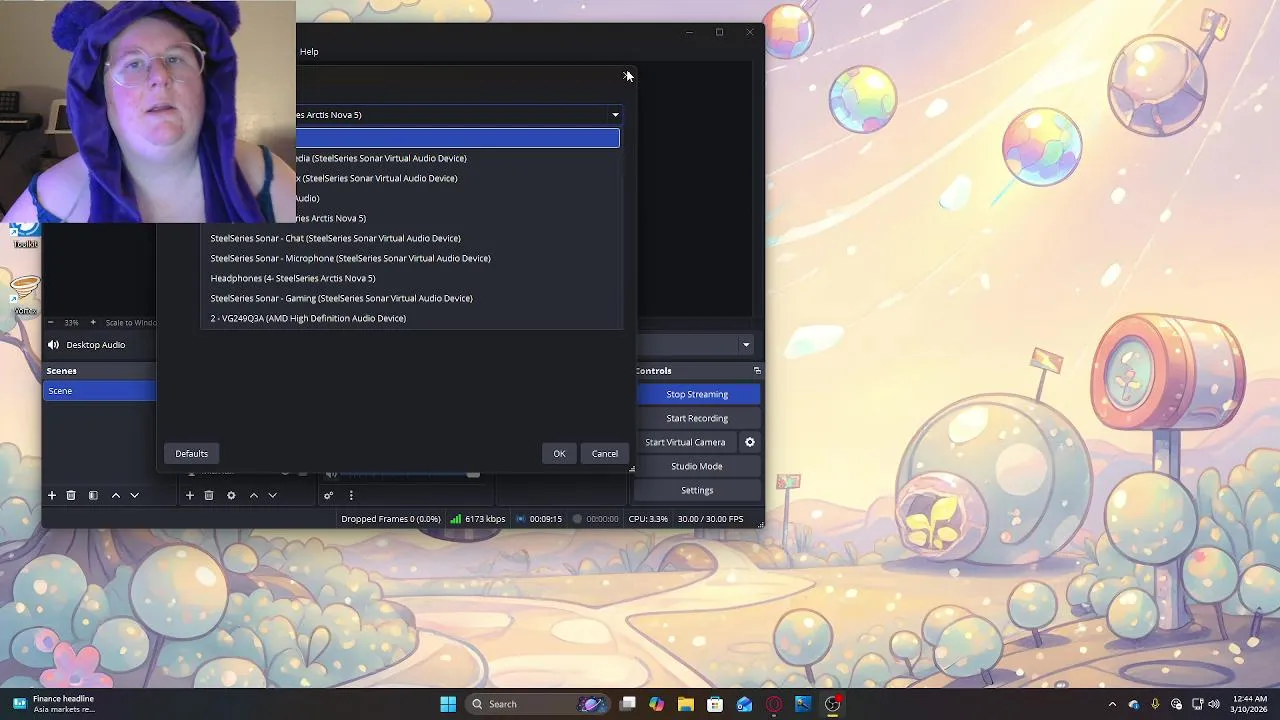Zoom out preview with minus icon
This screenshot has height=720, width=1280.
point(51,322)
